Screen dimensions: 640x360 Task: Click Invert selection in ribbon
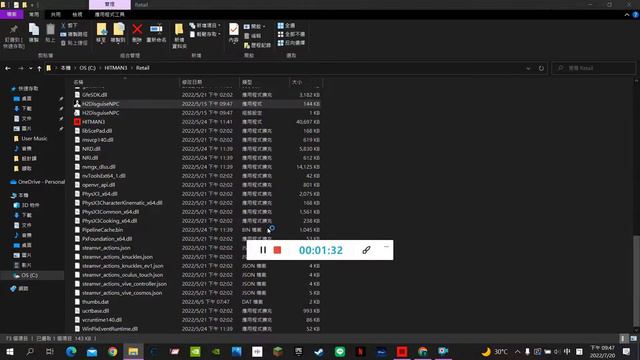(x=291, y=42)
